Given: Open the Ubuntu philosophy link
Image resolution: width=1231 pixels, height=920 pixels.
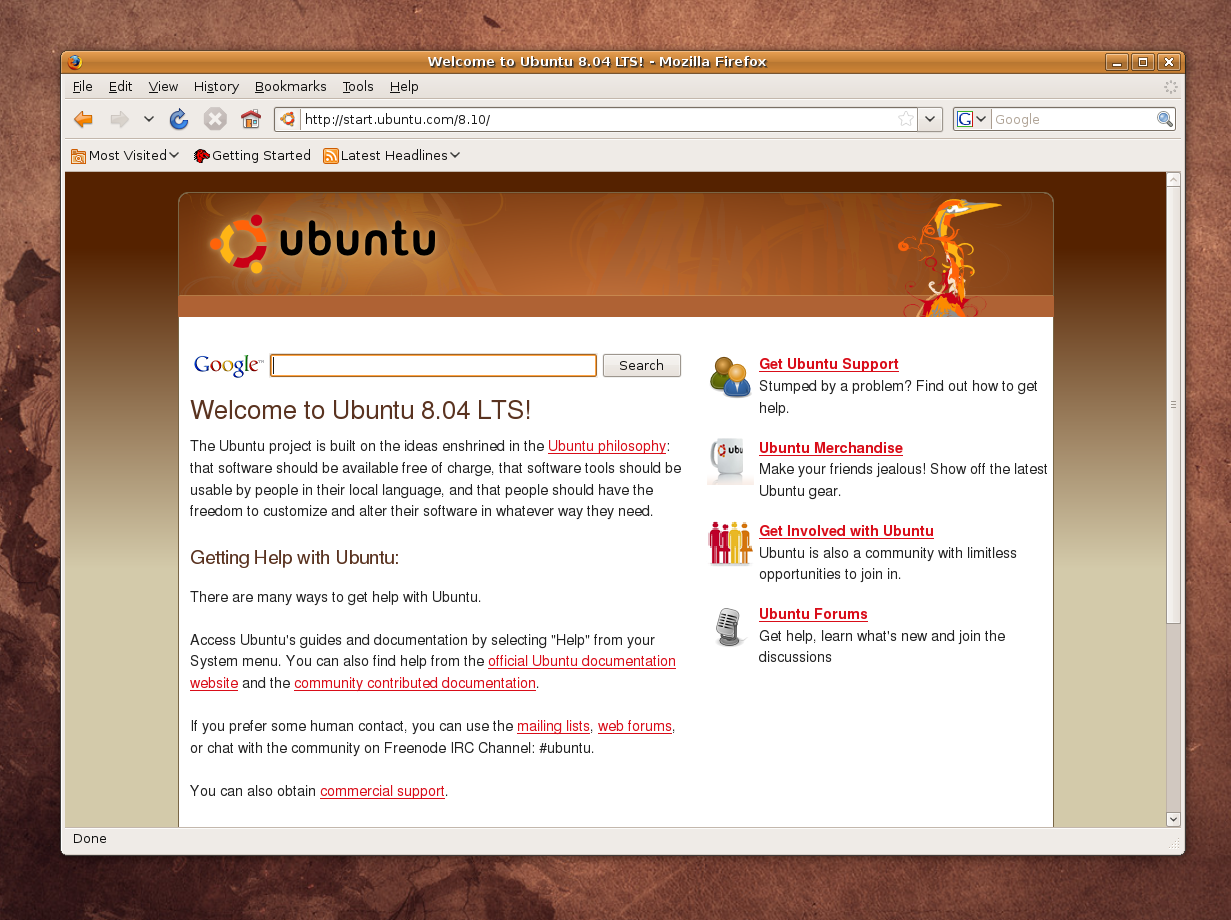Looking at the screenshot, I should tap(607, 446).
